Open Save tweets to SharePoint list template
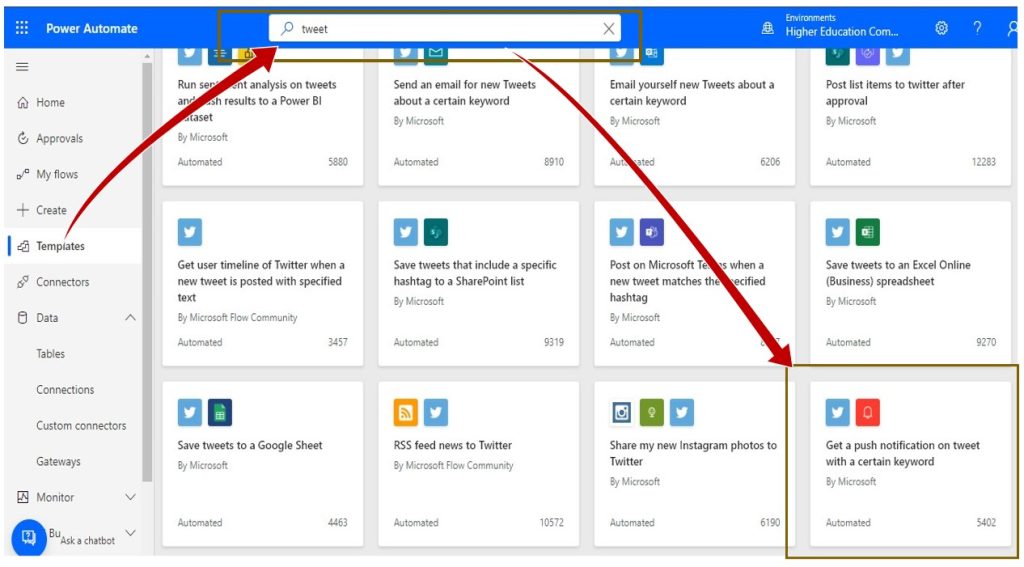 point(479,284)
